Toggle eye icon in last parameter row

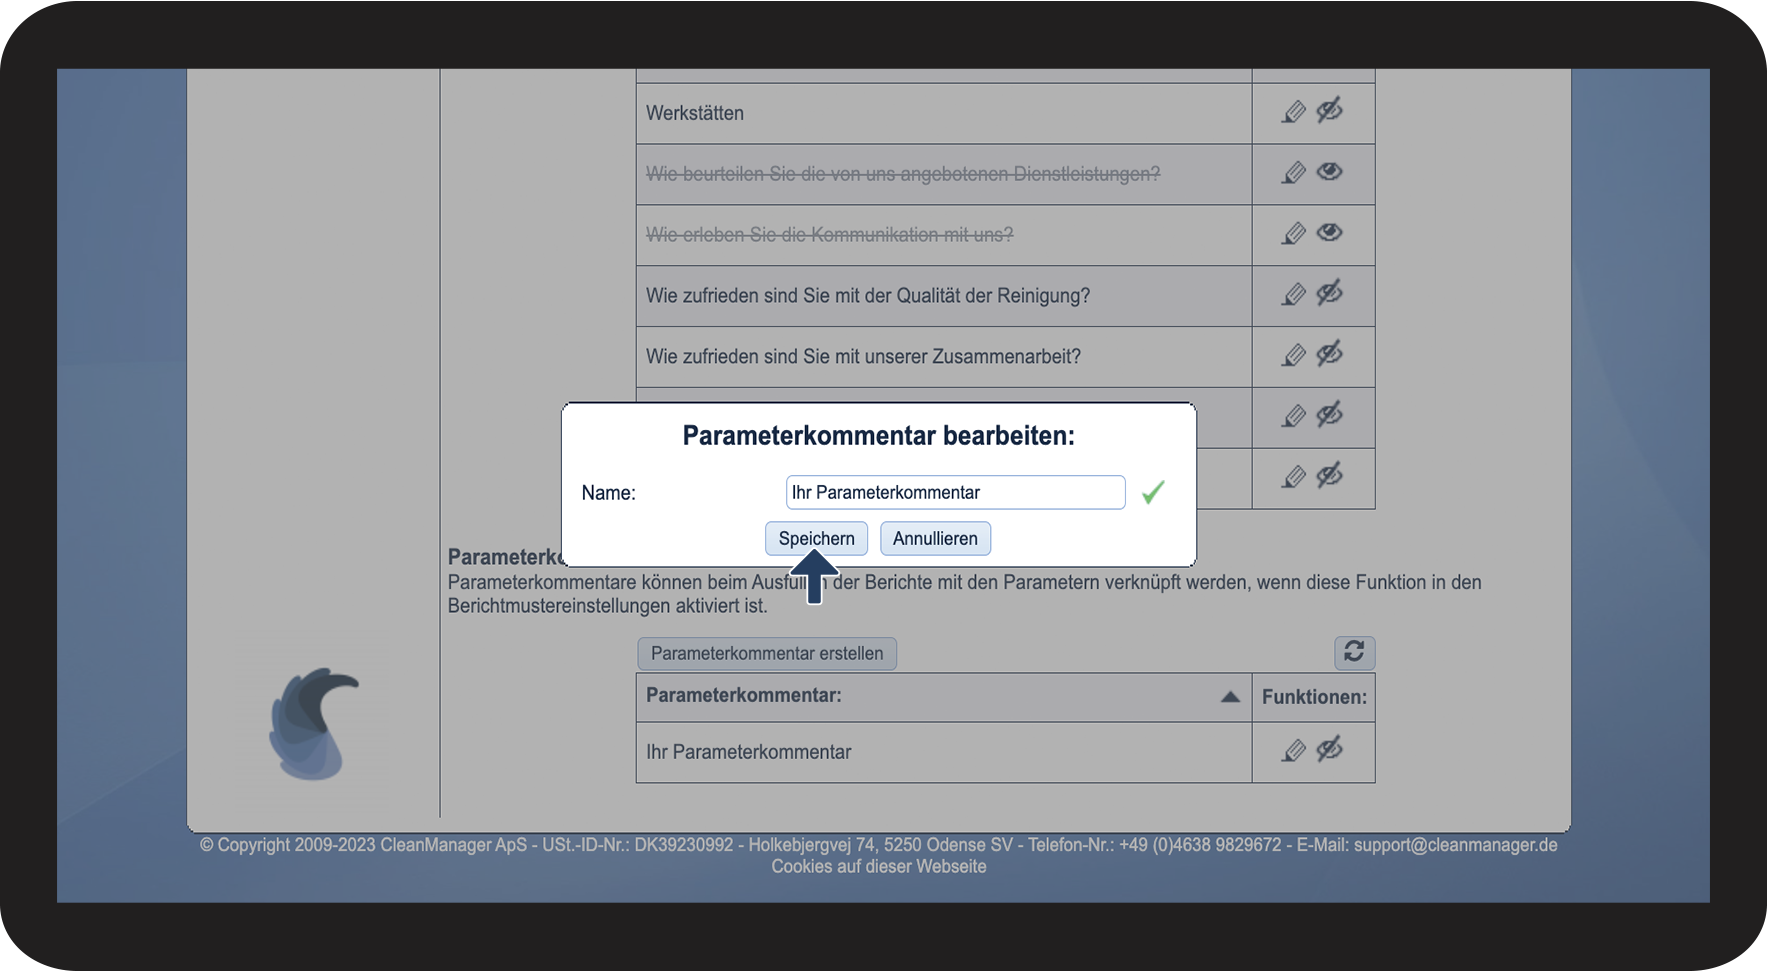pos(1329,475)
